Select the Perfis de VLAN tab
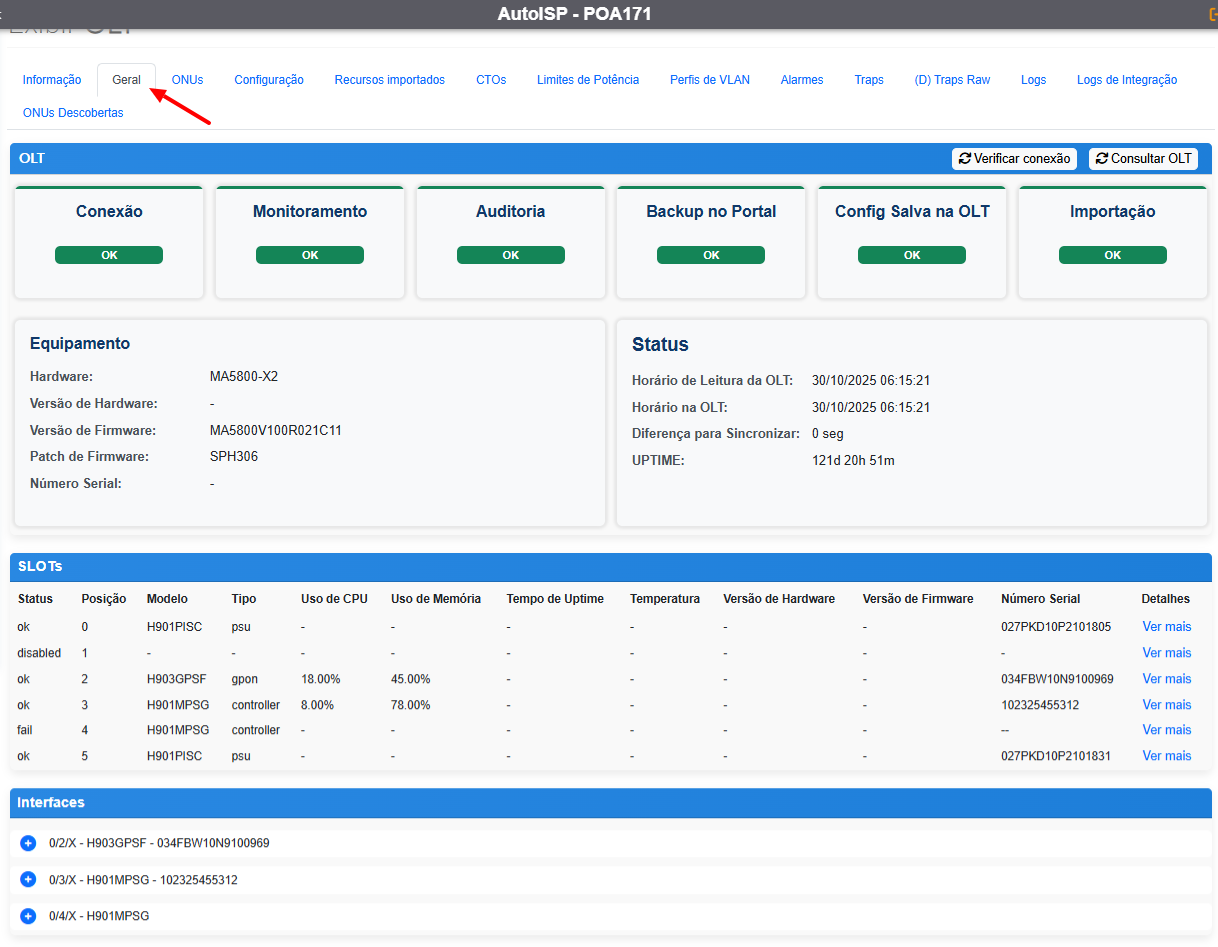1218x947 pixels. [710, 80]
